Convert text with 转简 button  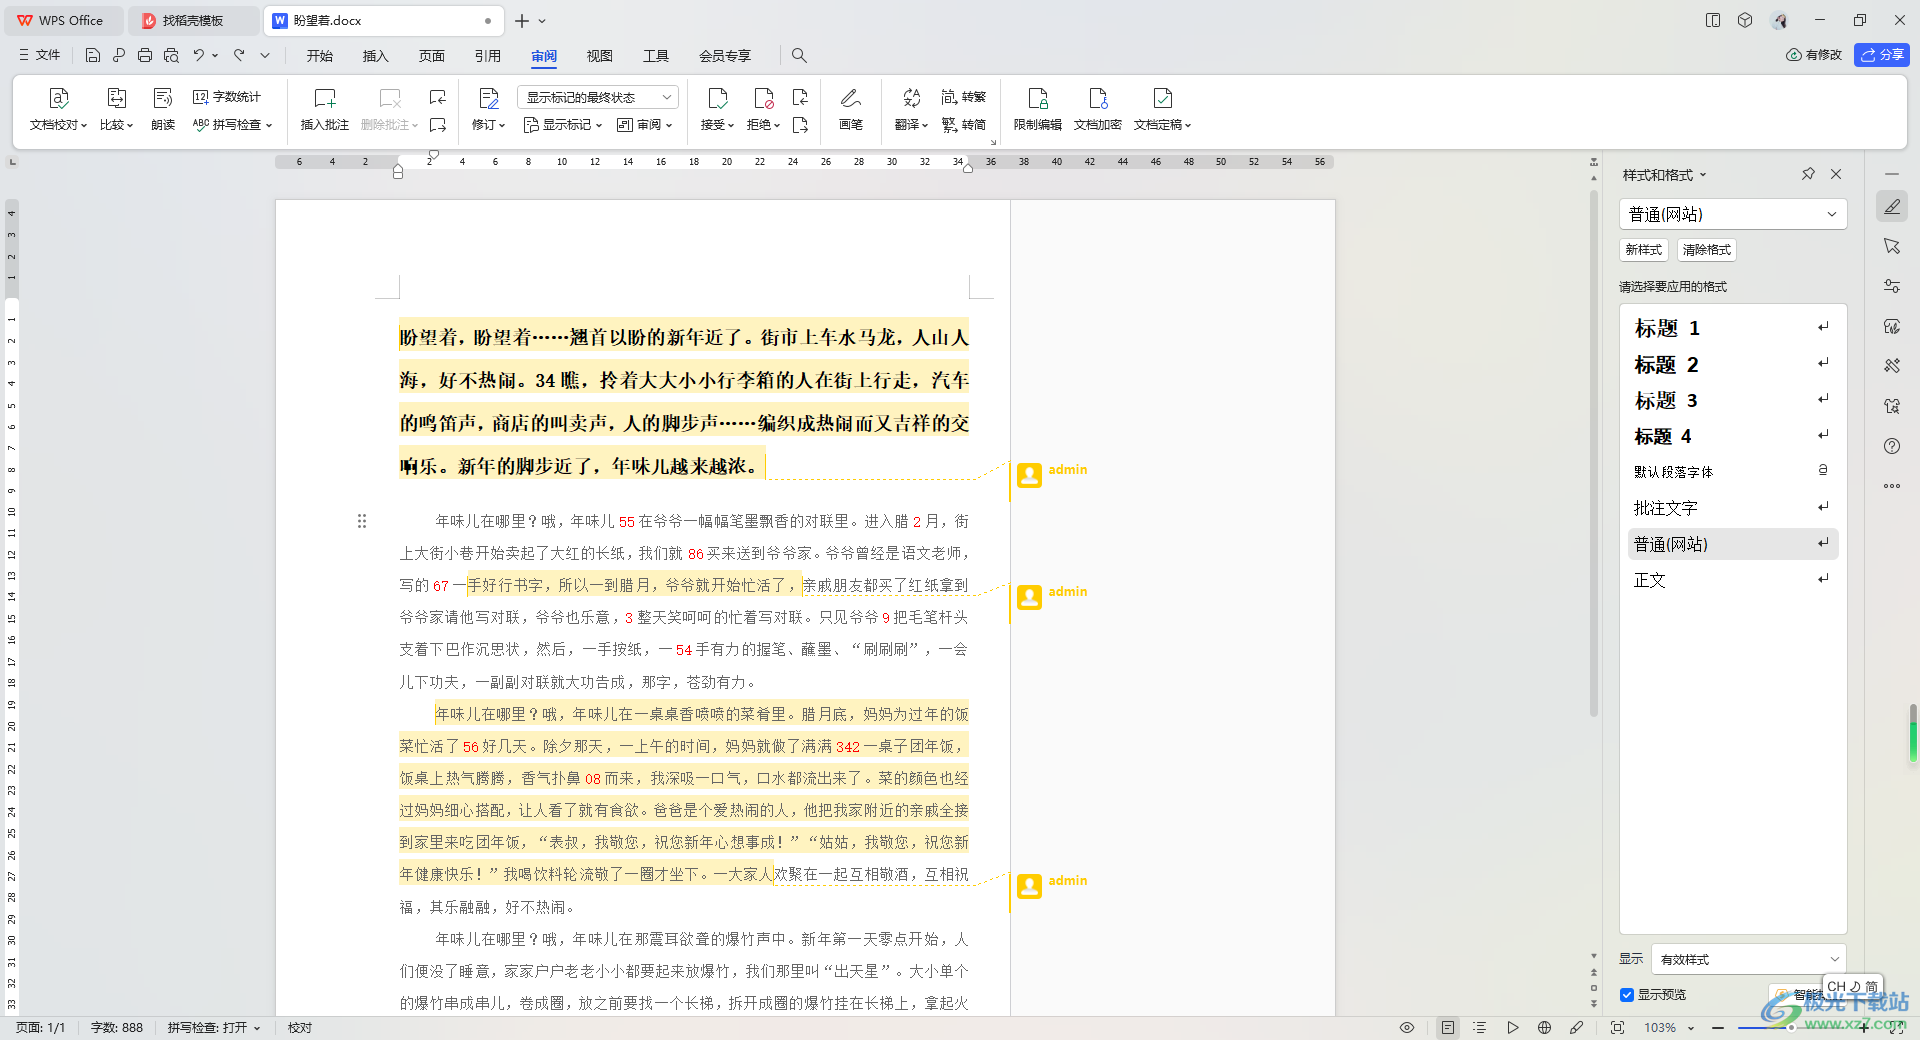[964, 125]
